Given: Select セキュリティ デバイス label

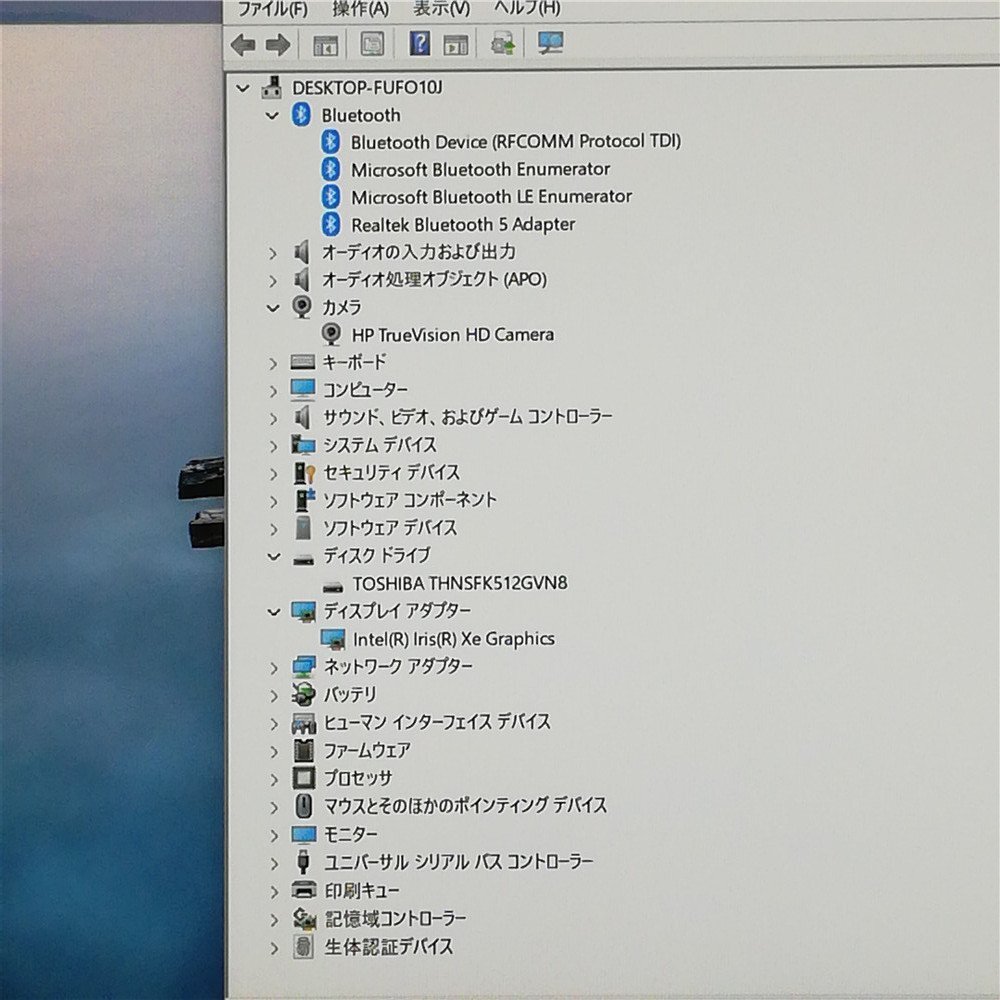Looking at the screenshot, I should coord(392,473).
